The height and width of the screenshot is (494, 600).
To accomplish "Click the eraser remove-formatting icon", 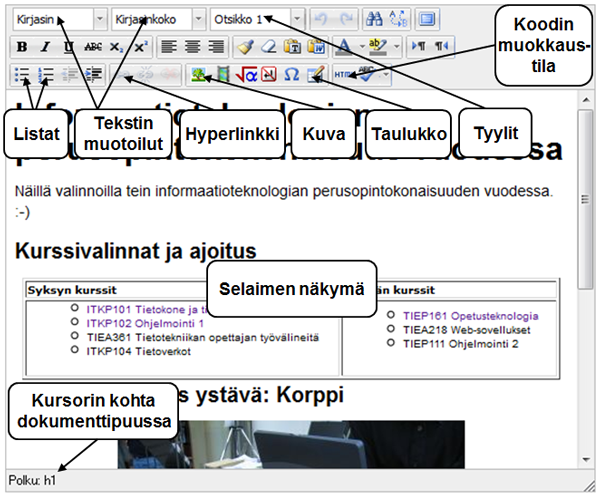I will [x=269, y=47].
